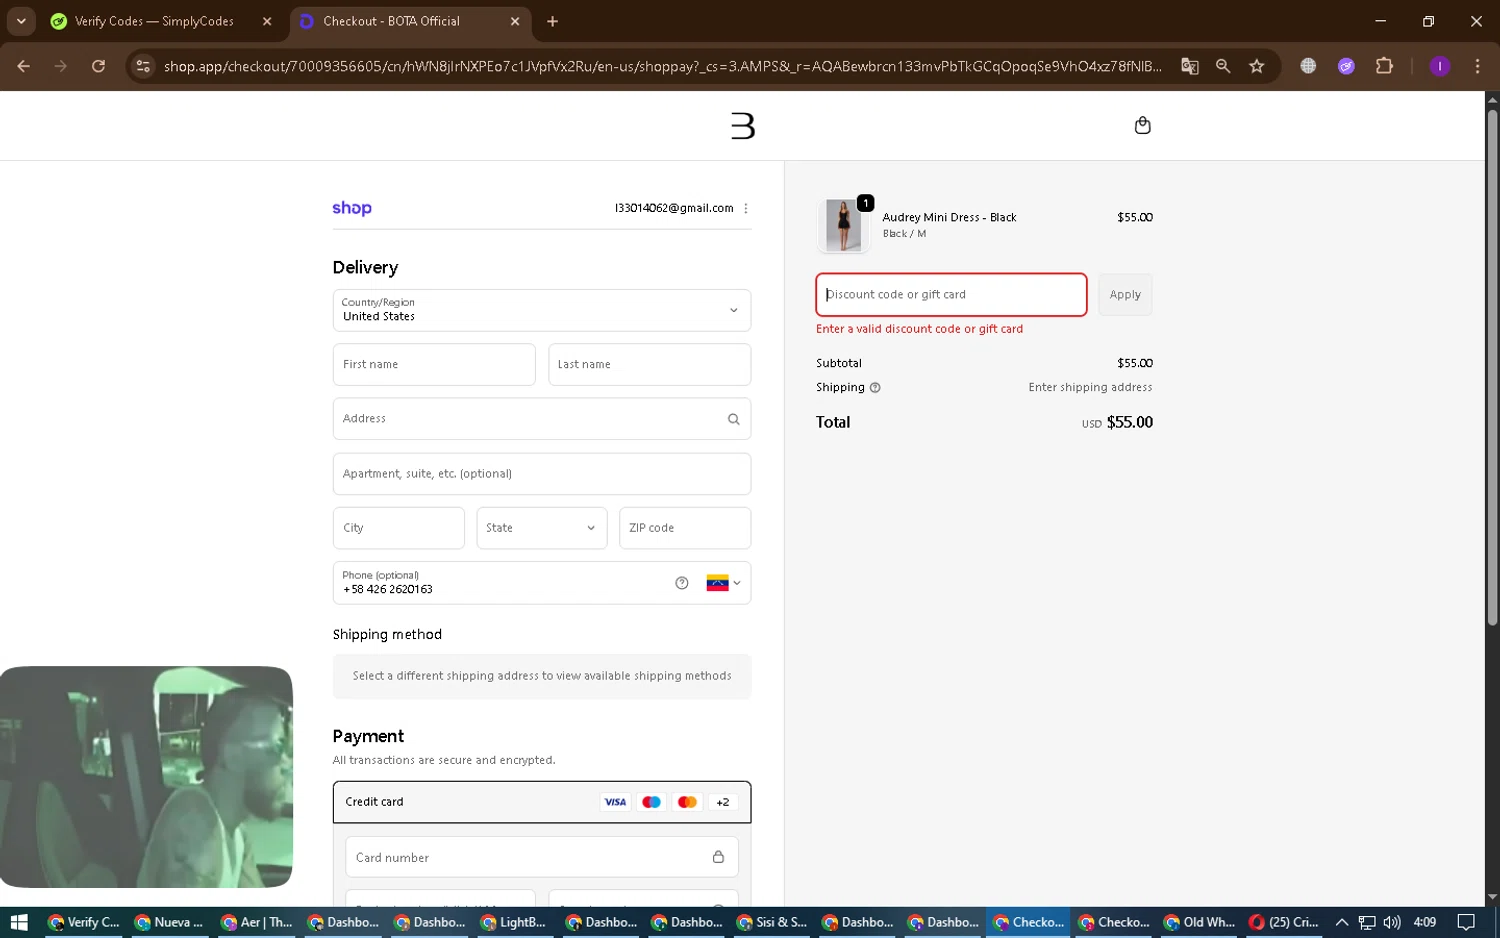This screenshot has width=1500, height=938.
Task: Click the Shop Pay logo
Action: click(352, 208)
